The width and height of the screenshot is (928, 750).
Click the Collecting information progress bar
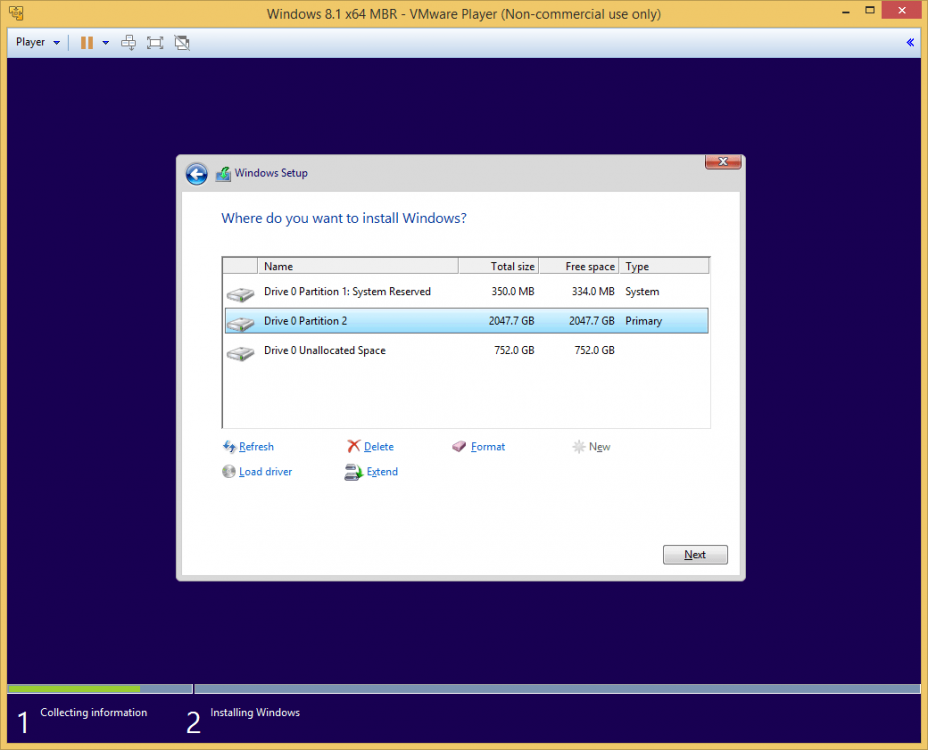click(x=73, y=688)
